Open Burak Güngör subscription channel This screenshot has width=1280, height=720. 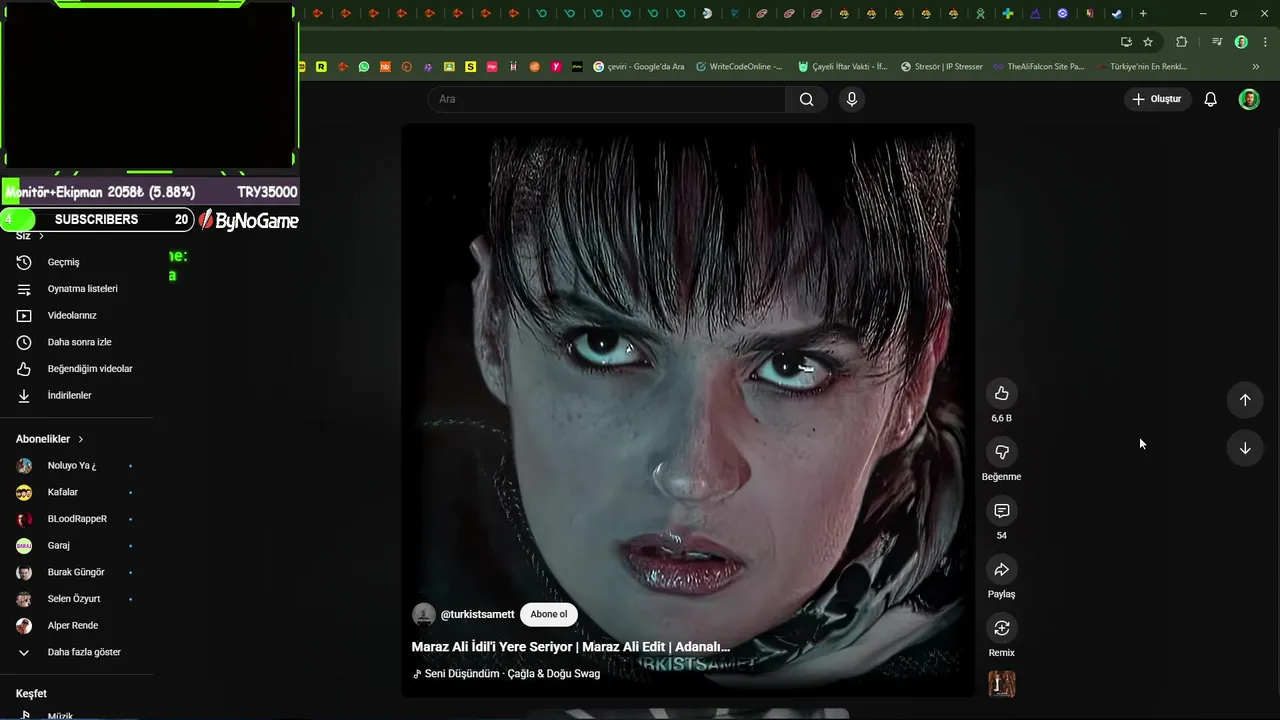(x=76, y=572)
